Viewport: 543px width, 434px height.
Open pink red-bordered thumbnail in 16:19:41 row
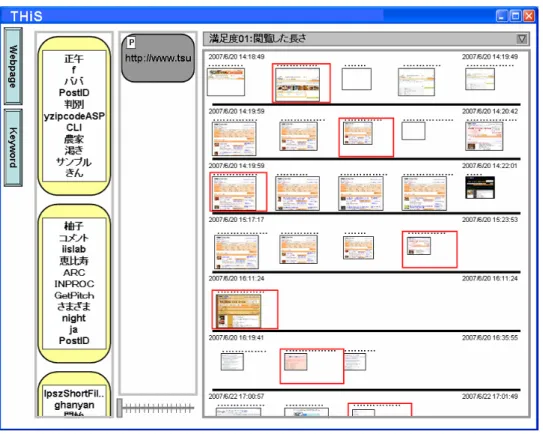[x=312, y=366]
